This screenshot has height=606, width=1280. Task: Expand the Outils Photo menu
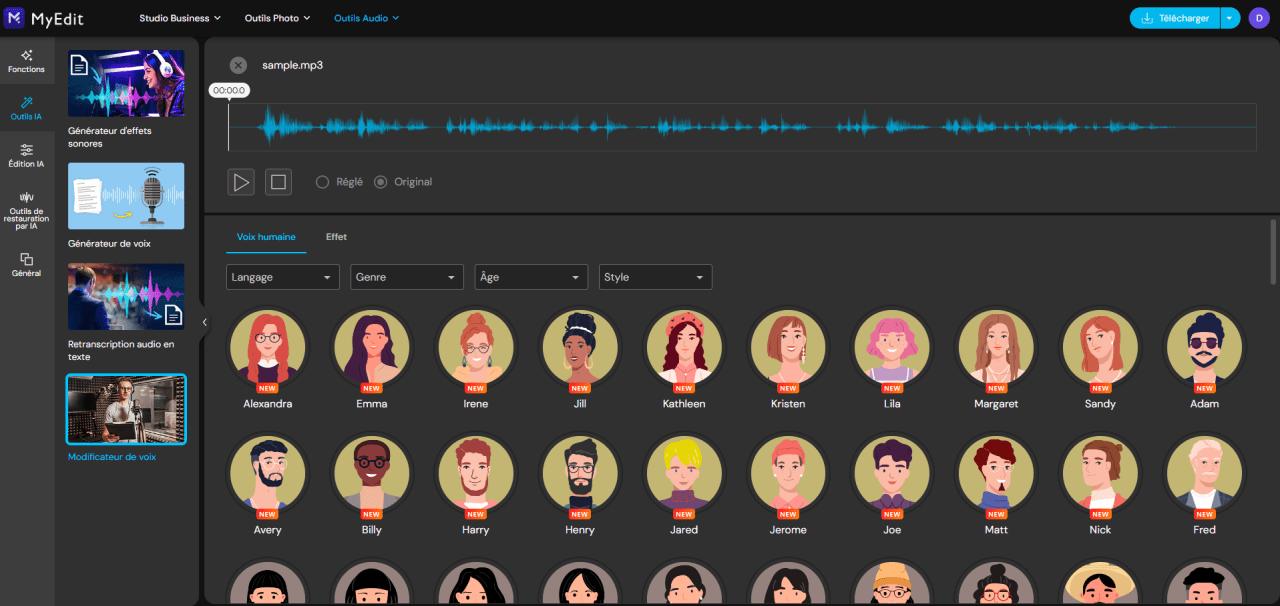click(277, 18)
